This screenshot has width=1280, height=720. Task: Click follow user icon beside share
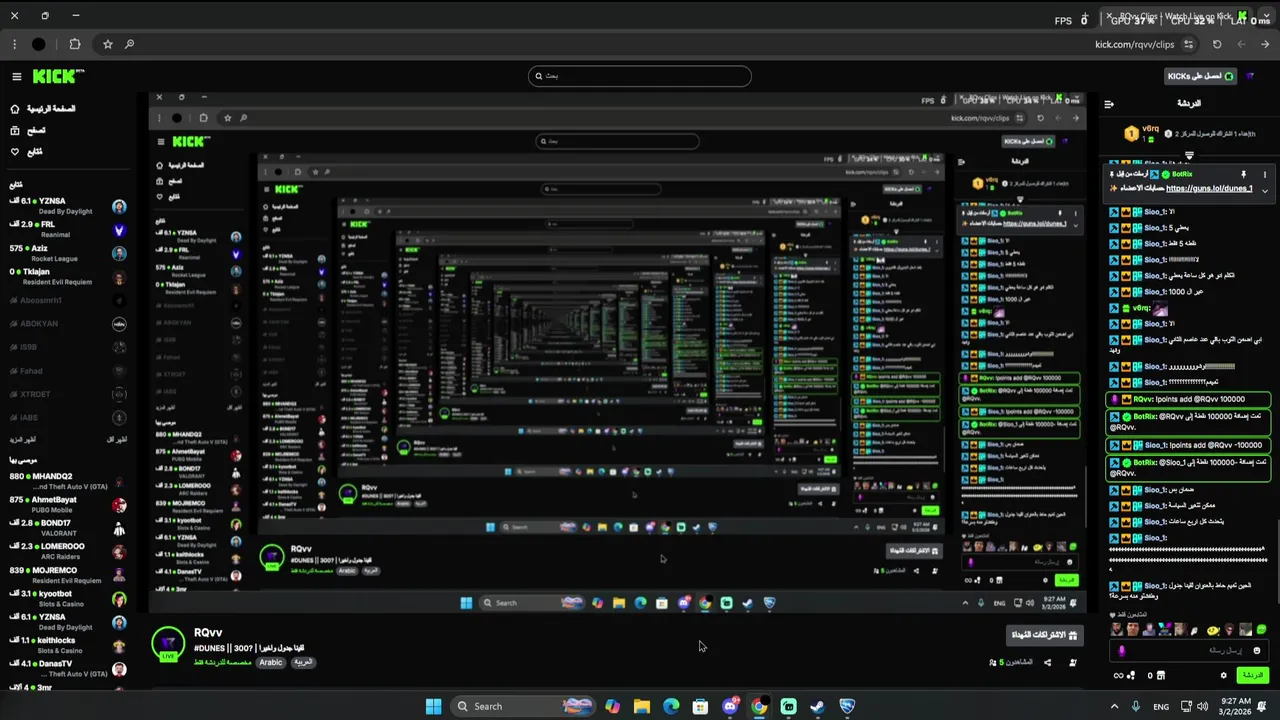(x=1073, y=662)
